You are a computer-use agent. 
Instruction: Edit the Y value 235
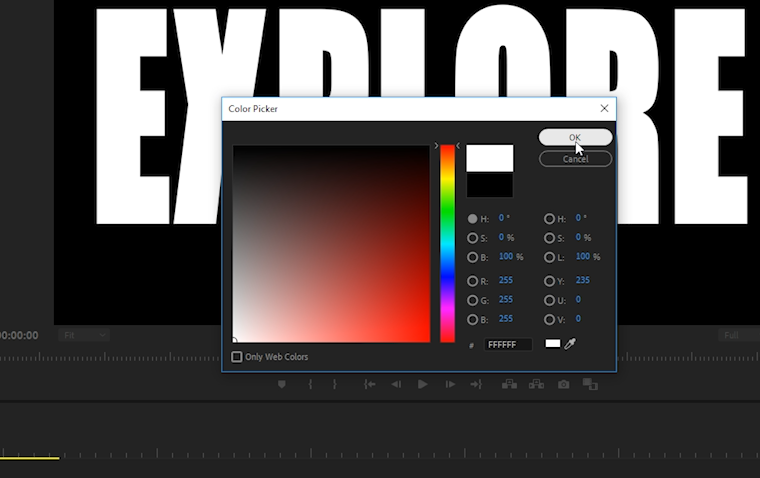point(583,280)
